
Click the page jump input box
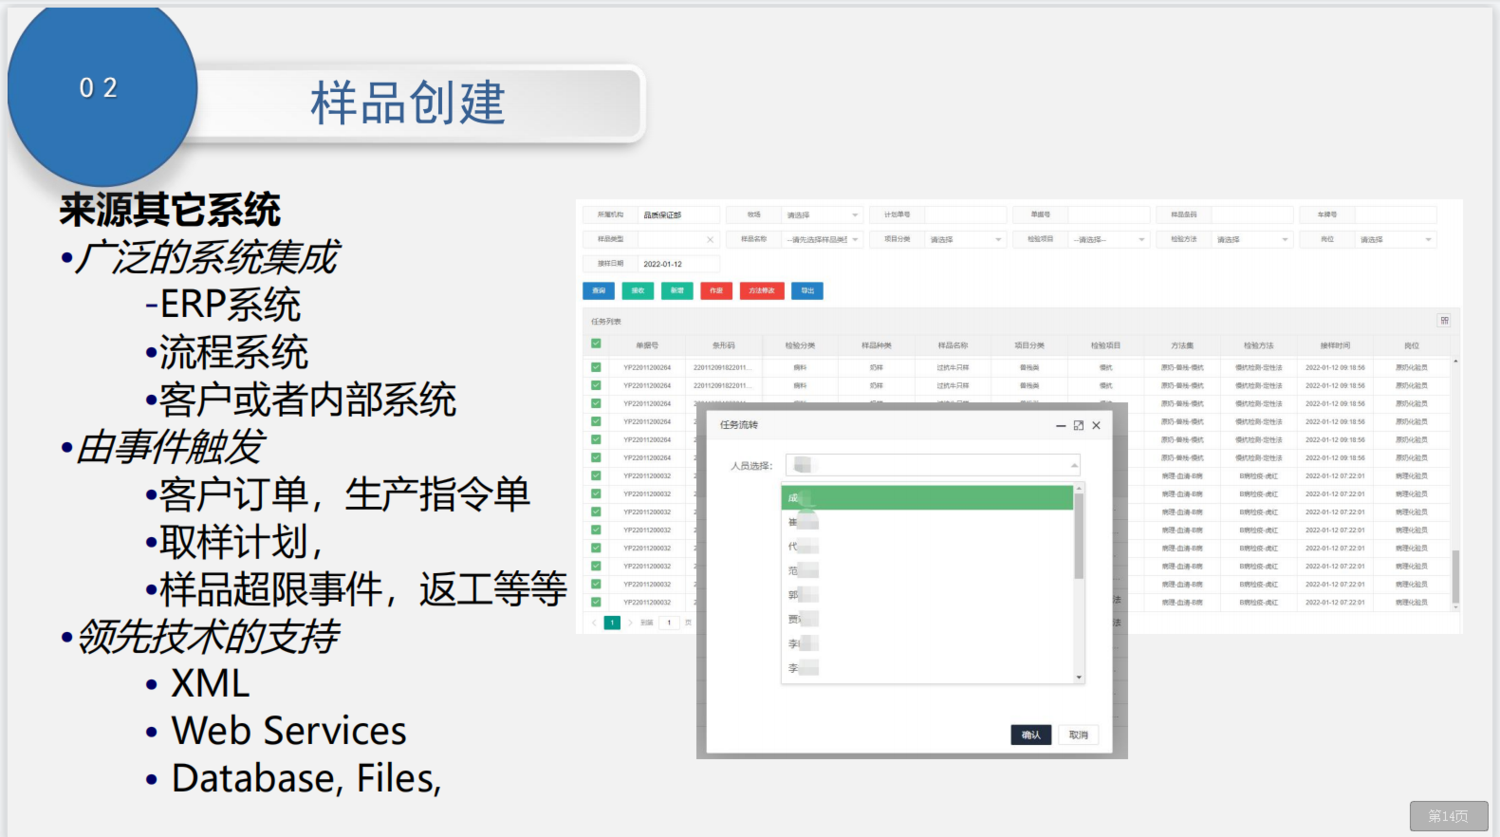(669, 622)
